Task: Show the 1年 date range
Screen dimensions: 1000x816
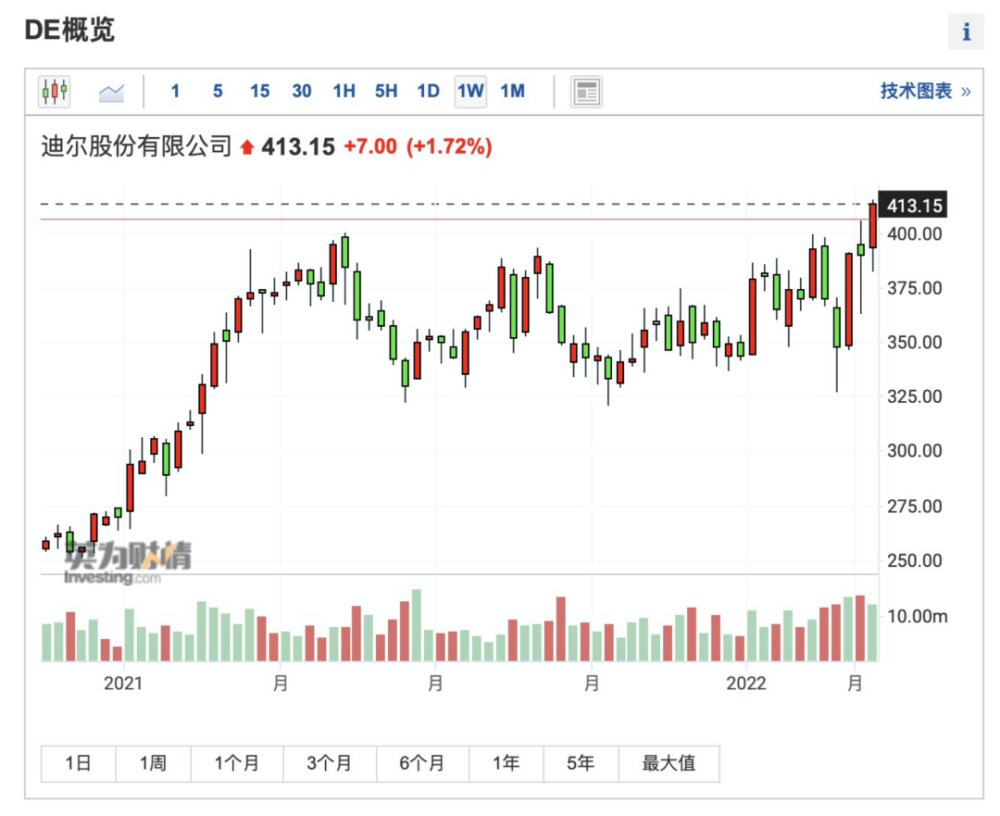Action: (506, 764)
